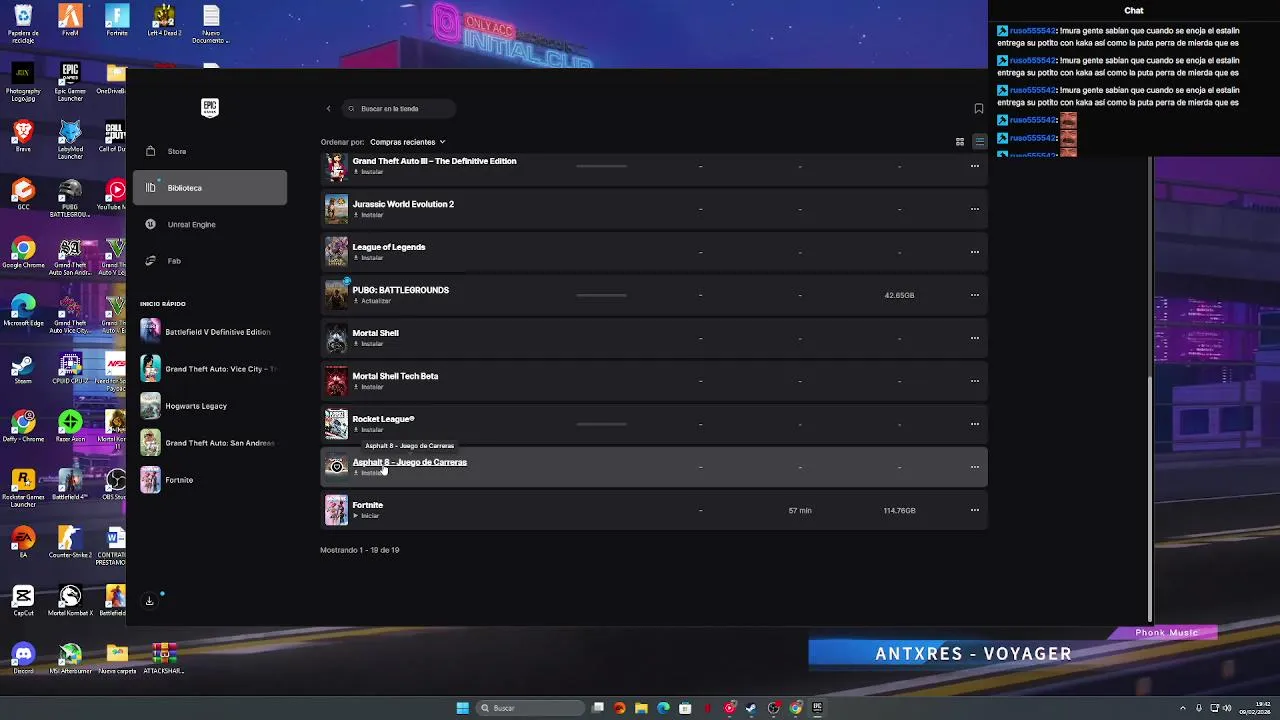This screenshot has width=1280, height=720.
Task: Open options menu for Mortal Shell Tech Beta
Action: coord(975,381)
